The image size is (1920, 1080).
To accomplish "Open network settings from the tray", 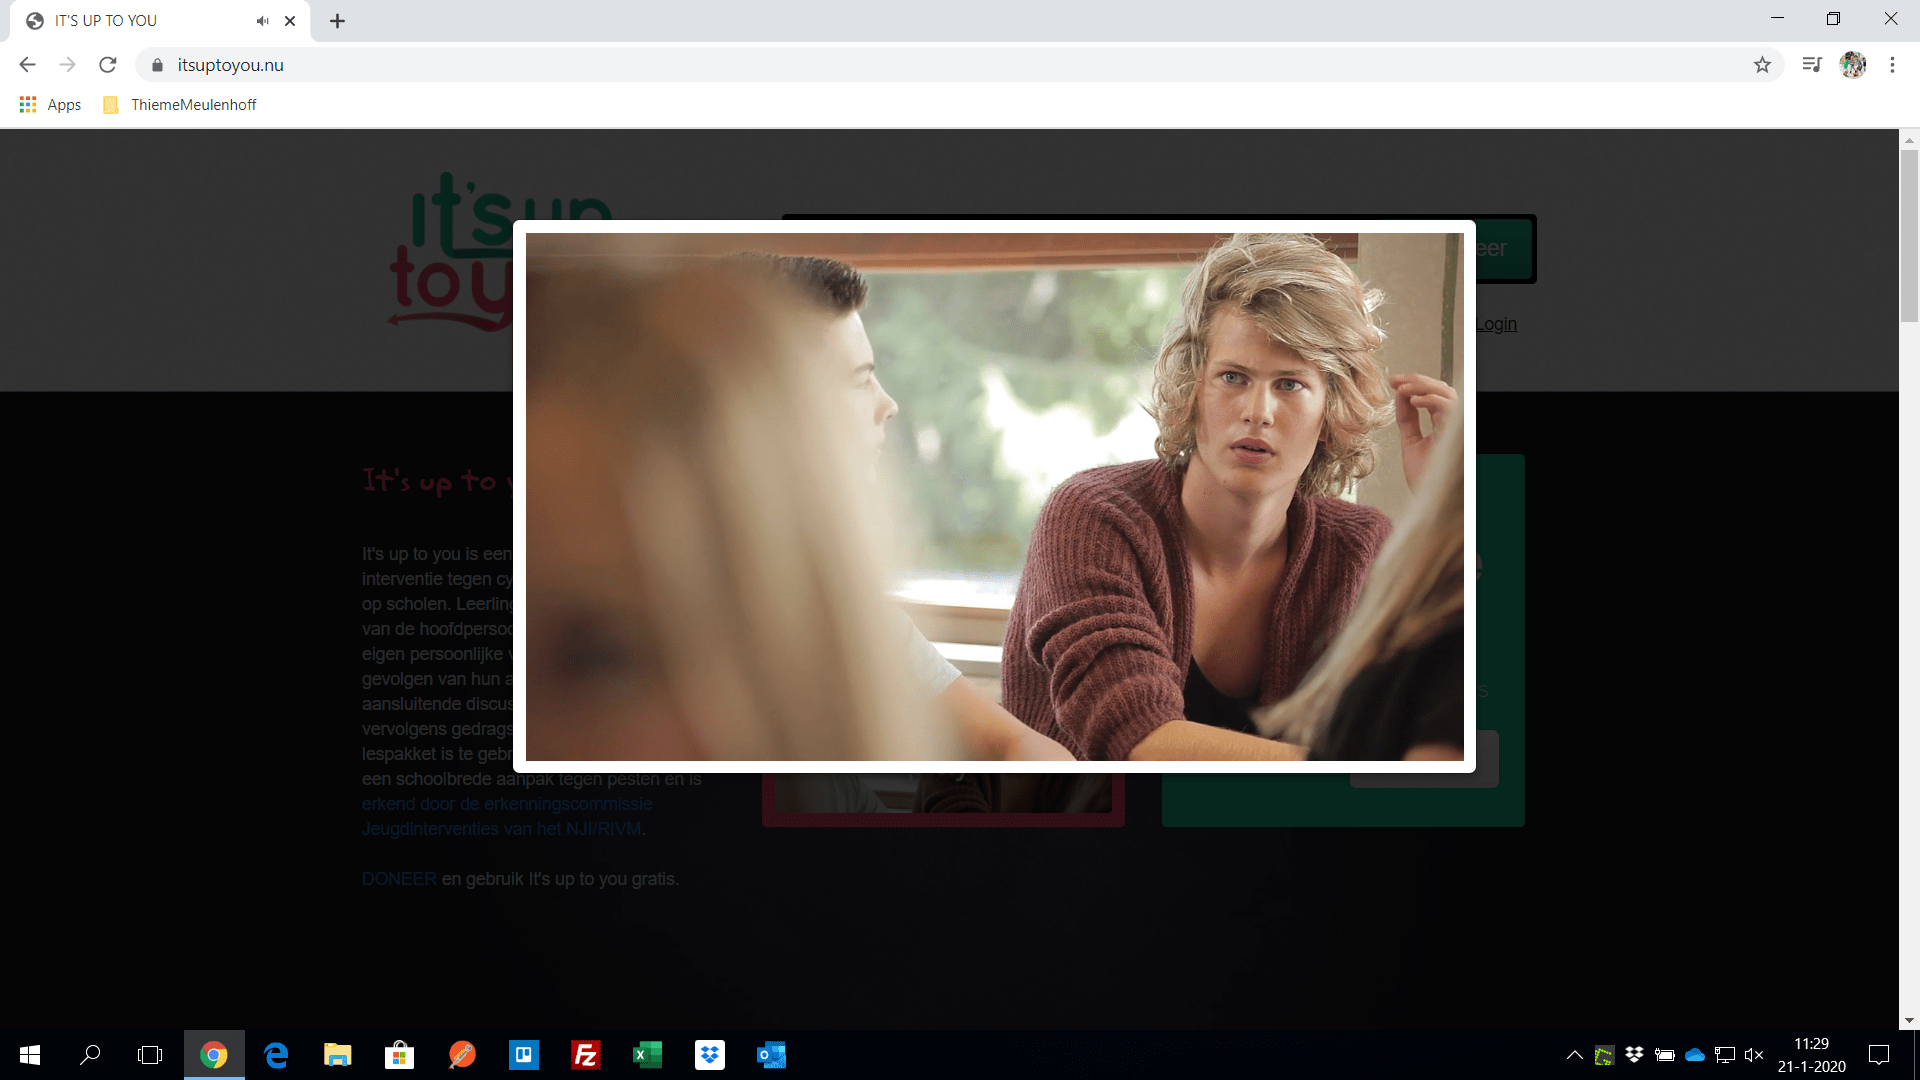I will pos(1725,1055).
